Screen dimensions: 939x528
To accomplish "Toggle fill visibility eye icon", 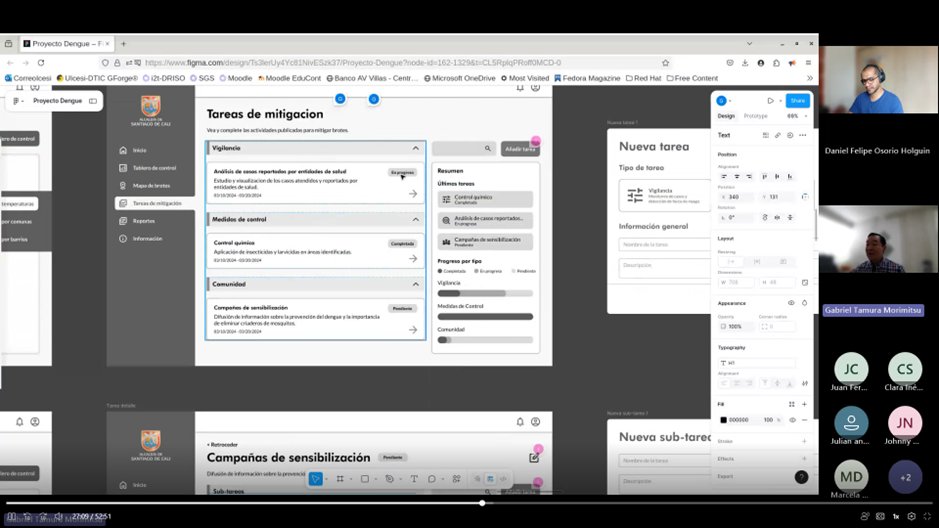I will point(792,420).
